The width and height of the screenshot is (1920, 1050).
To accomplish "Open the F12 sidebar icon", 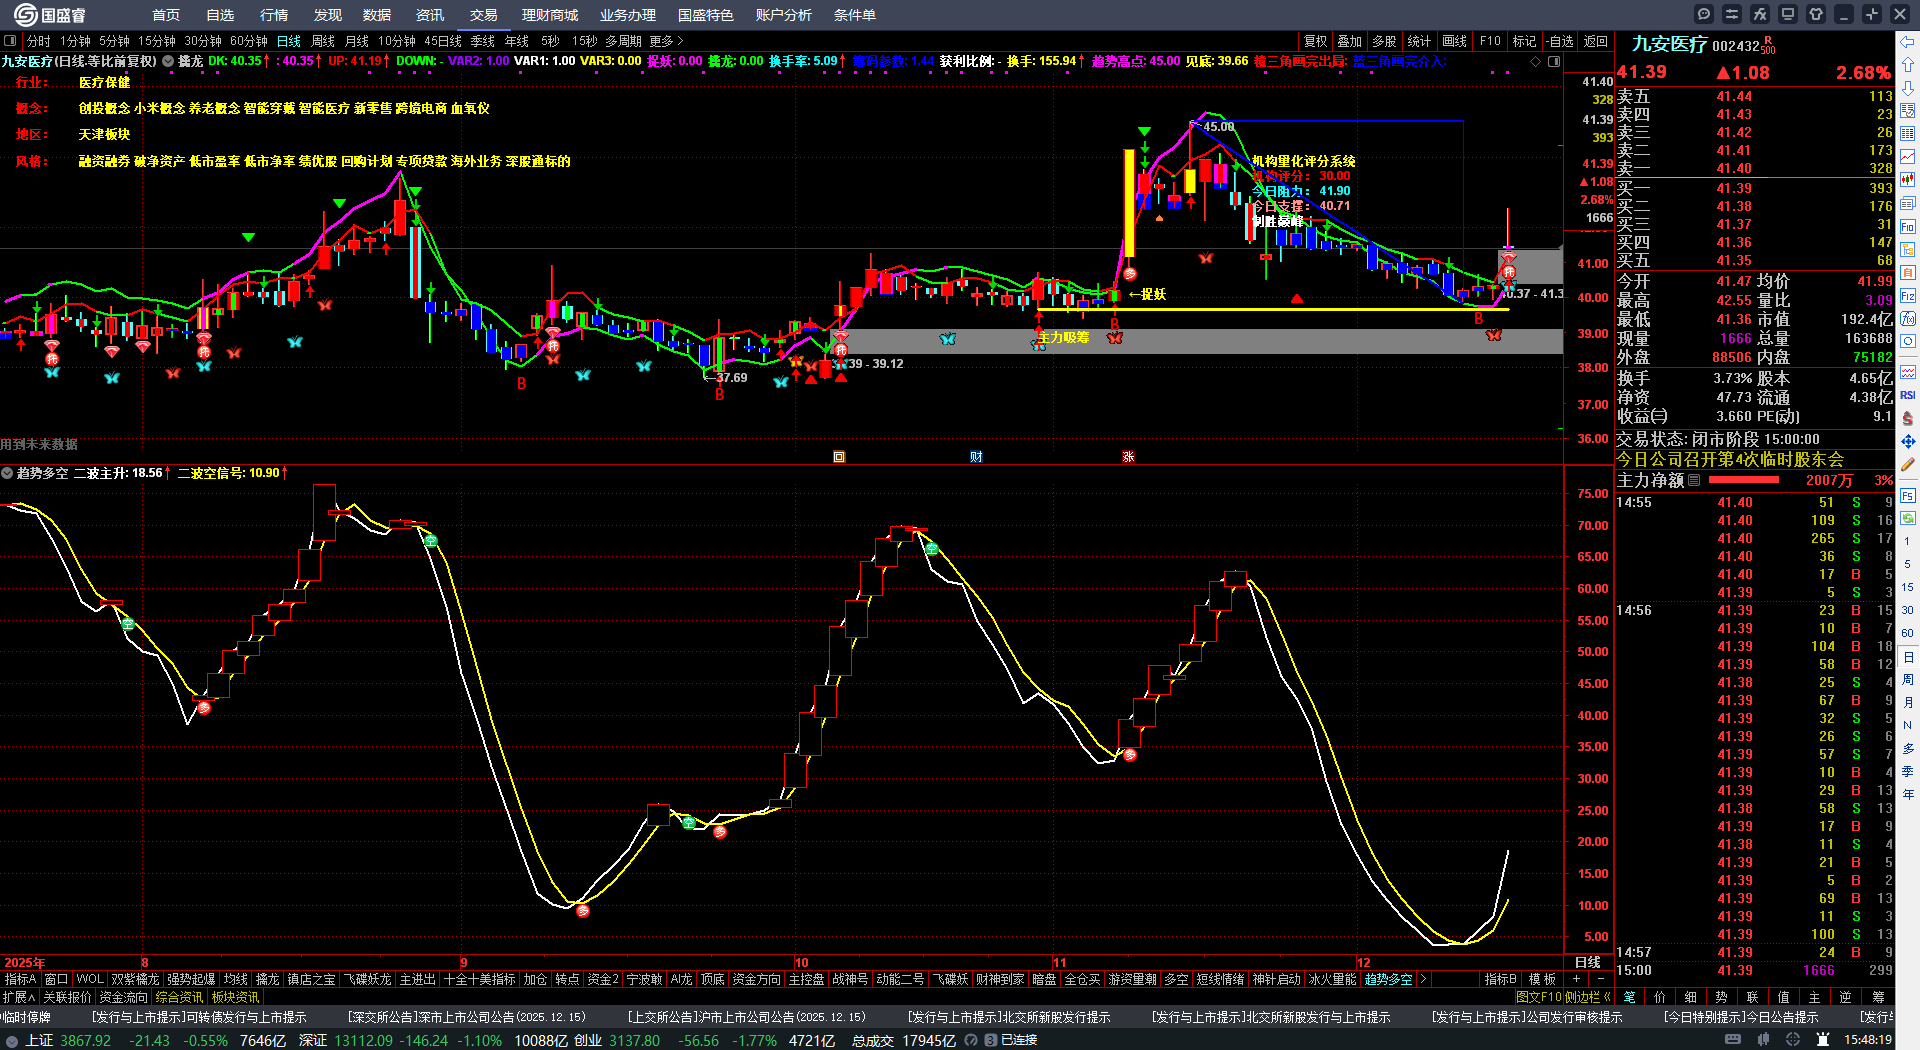I will [1908, 296].
